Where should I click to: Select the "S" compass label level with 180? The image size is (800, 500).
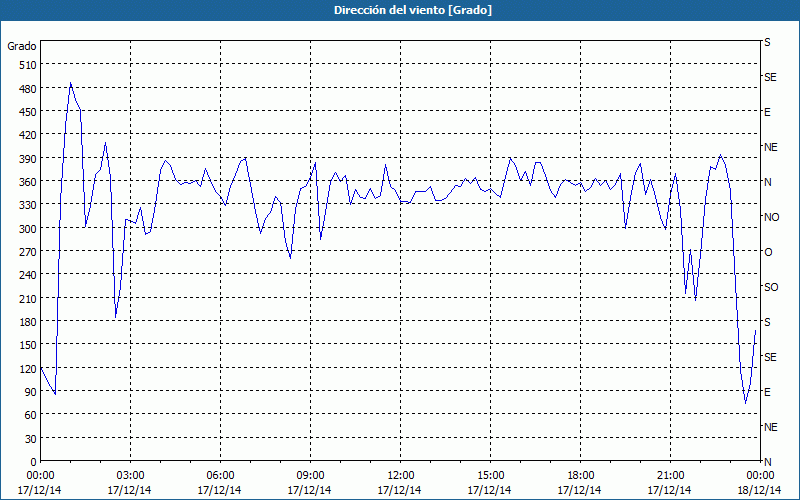tap(767, 322)
